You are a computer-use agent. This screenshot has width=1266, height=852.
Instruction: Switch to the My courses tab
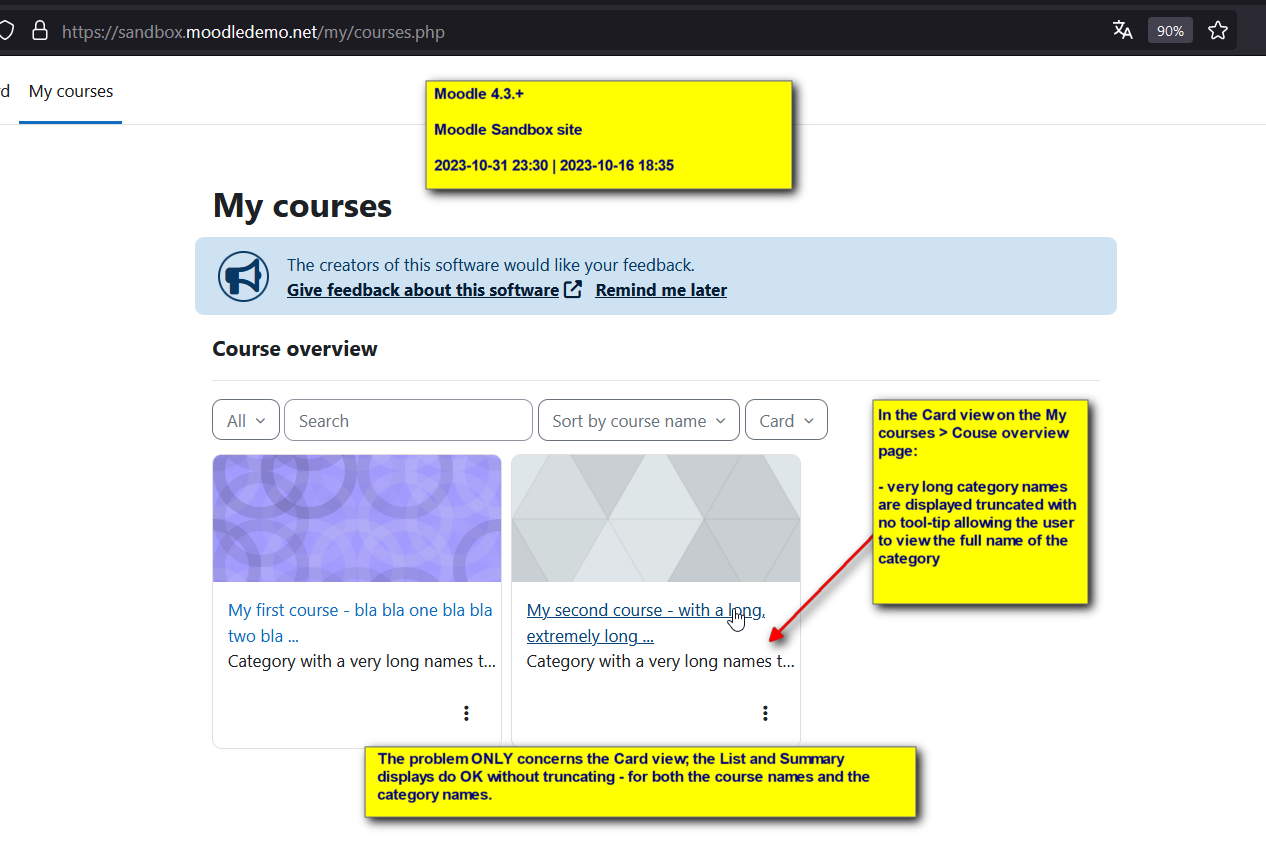[x=71, y=91]
